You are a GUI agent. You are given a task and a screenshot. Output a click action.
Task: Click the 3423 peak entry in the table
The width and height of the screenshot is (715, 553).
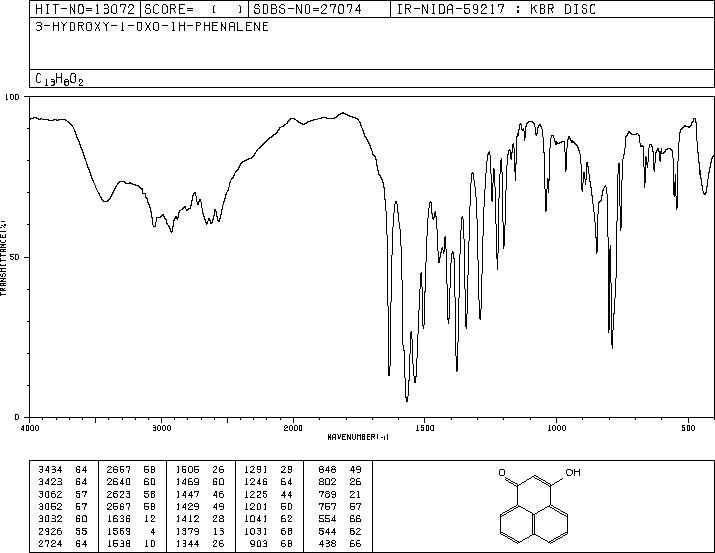point(63,482)
